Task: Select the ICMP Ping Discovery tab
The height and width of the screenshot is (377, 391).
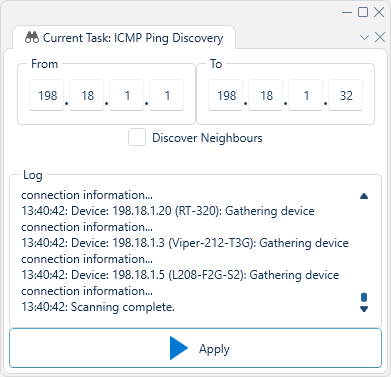Action: click(124, 38)
